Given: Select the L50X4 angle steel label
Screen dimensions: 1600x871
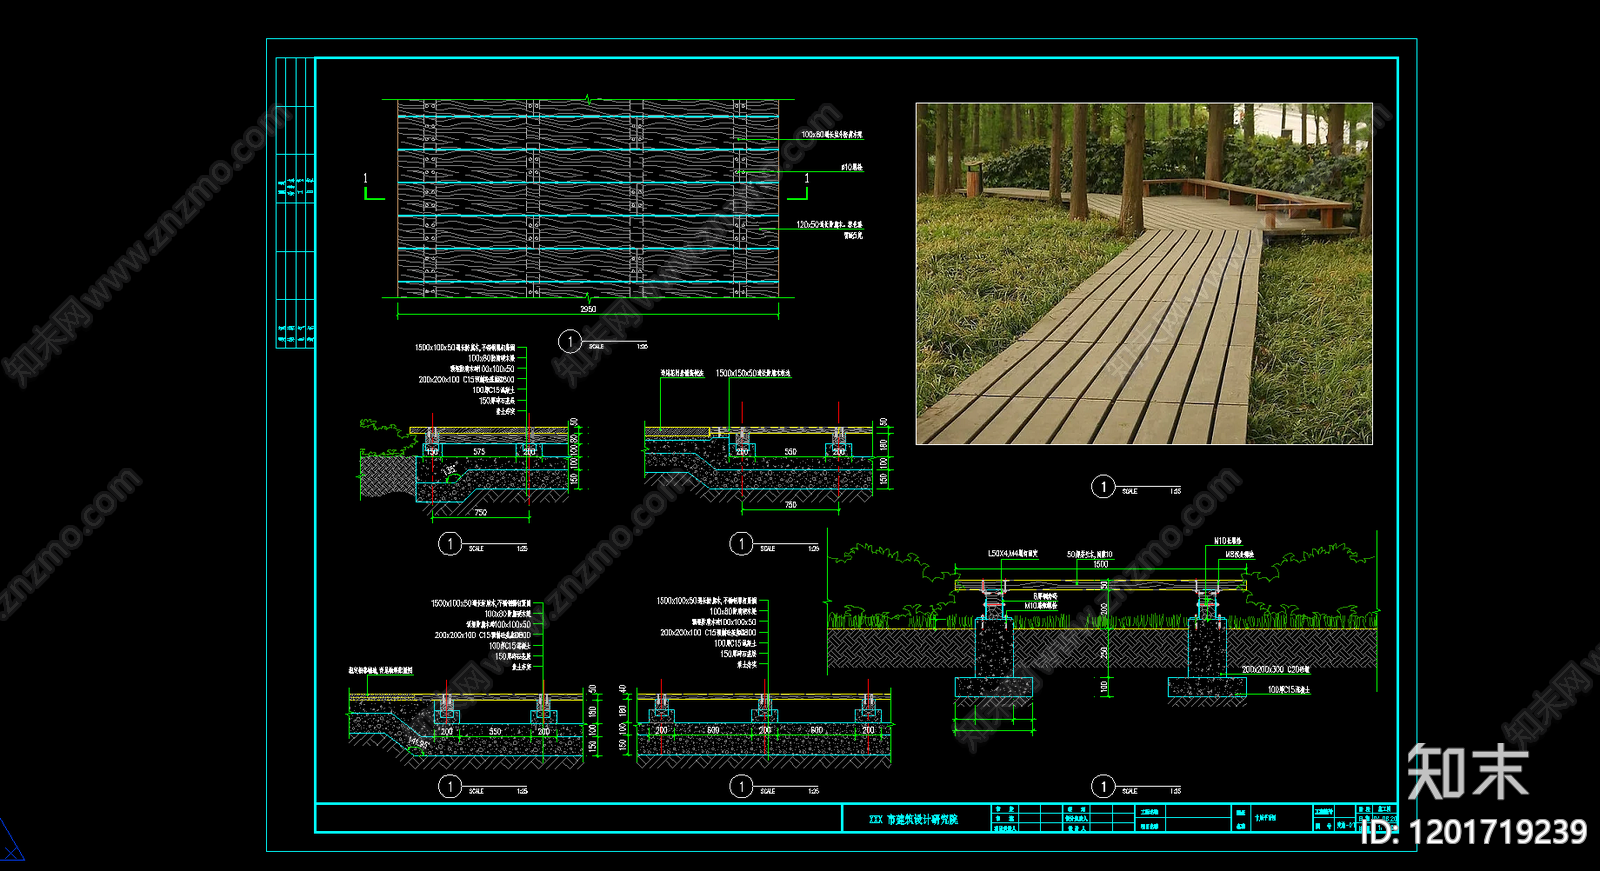Looking at the screenshot, I should click(x=1012, y=553).
